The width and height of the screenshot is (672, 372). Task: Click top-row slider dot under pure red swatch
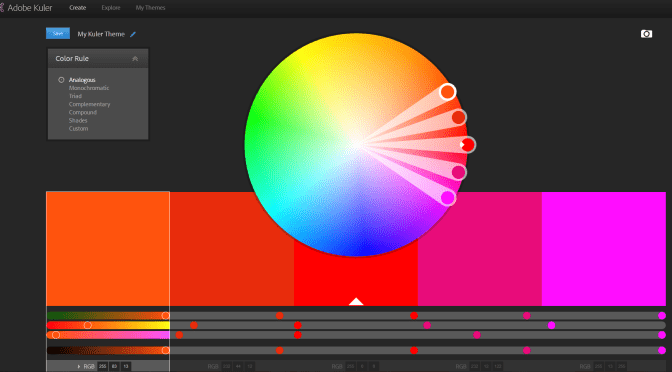click(414, 316)
